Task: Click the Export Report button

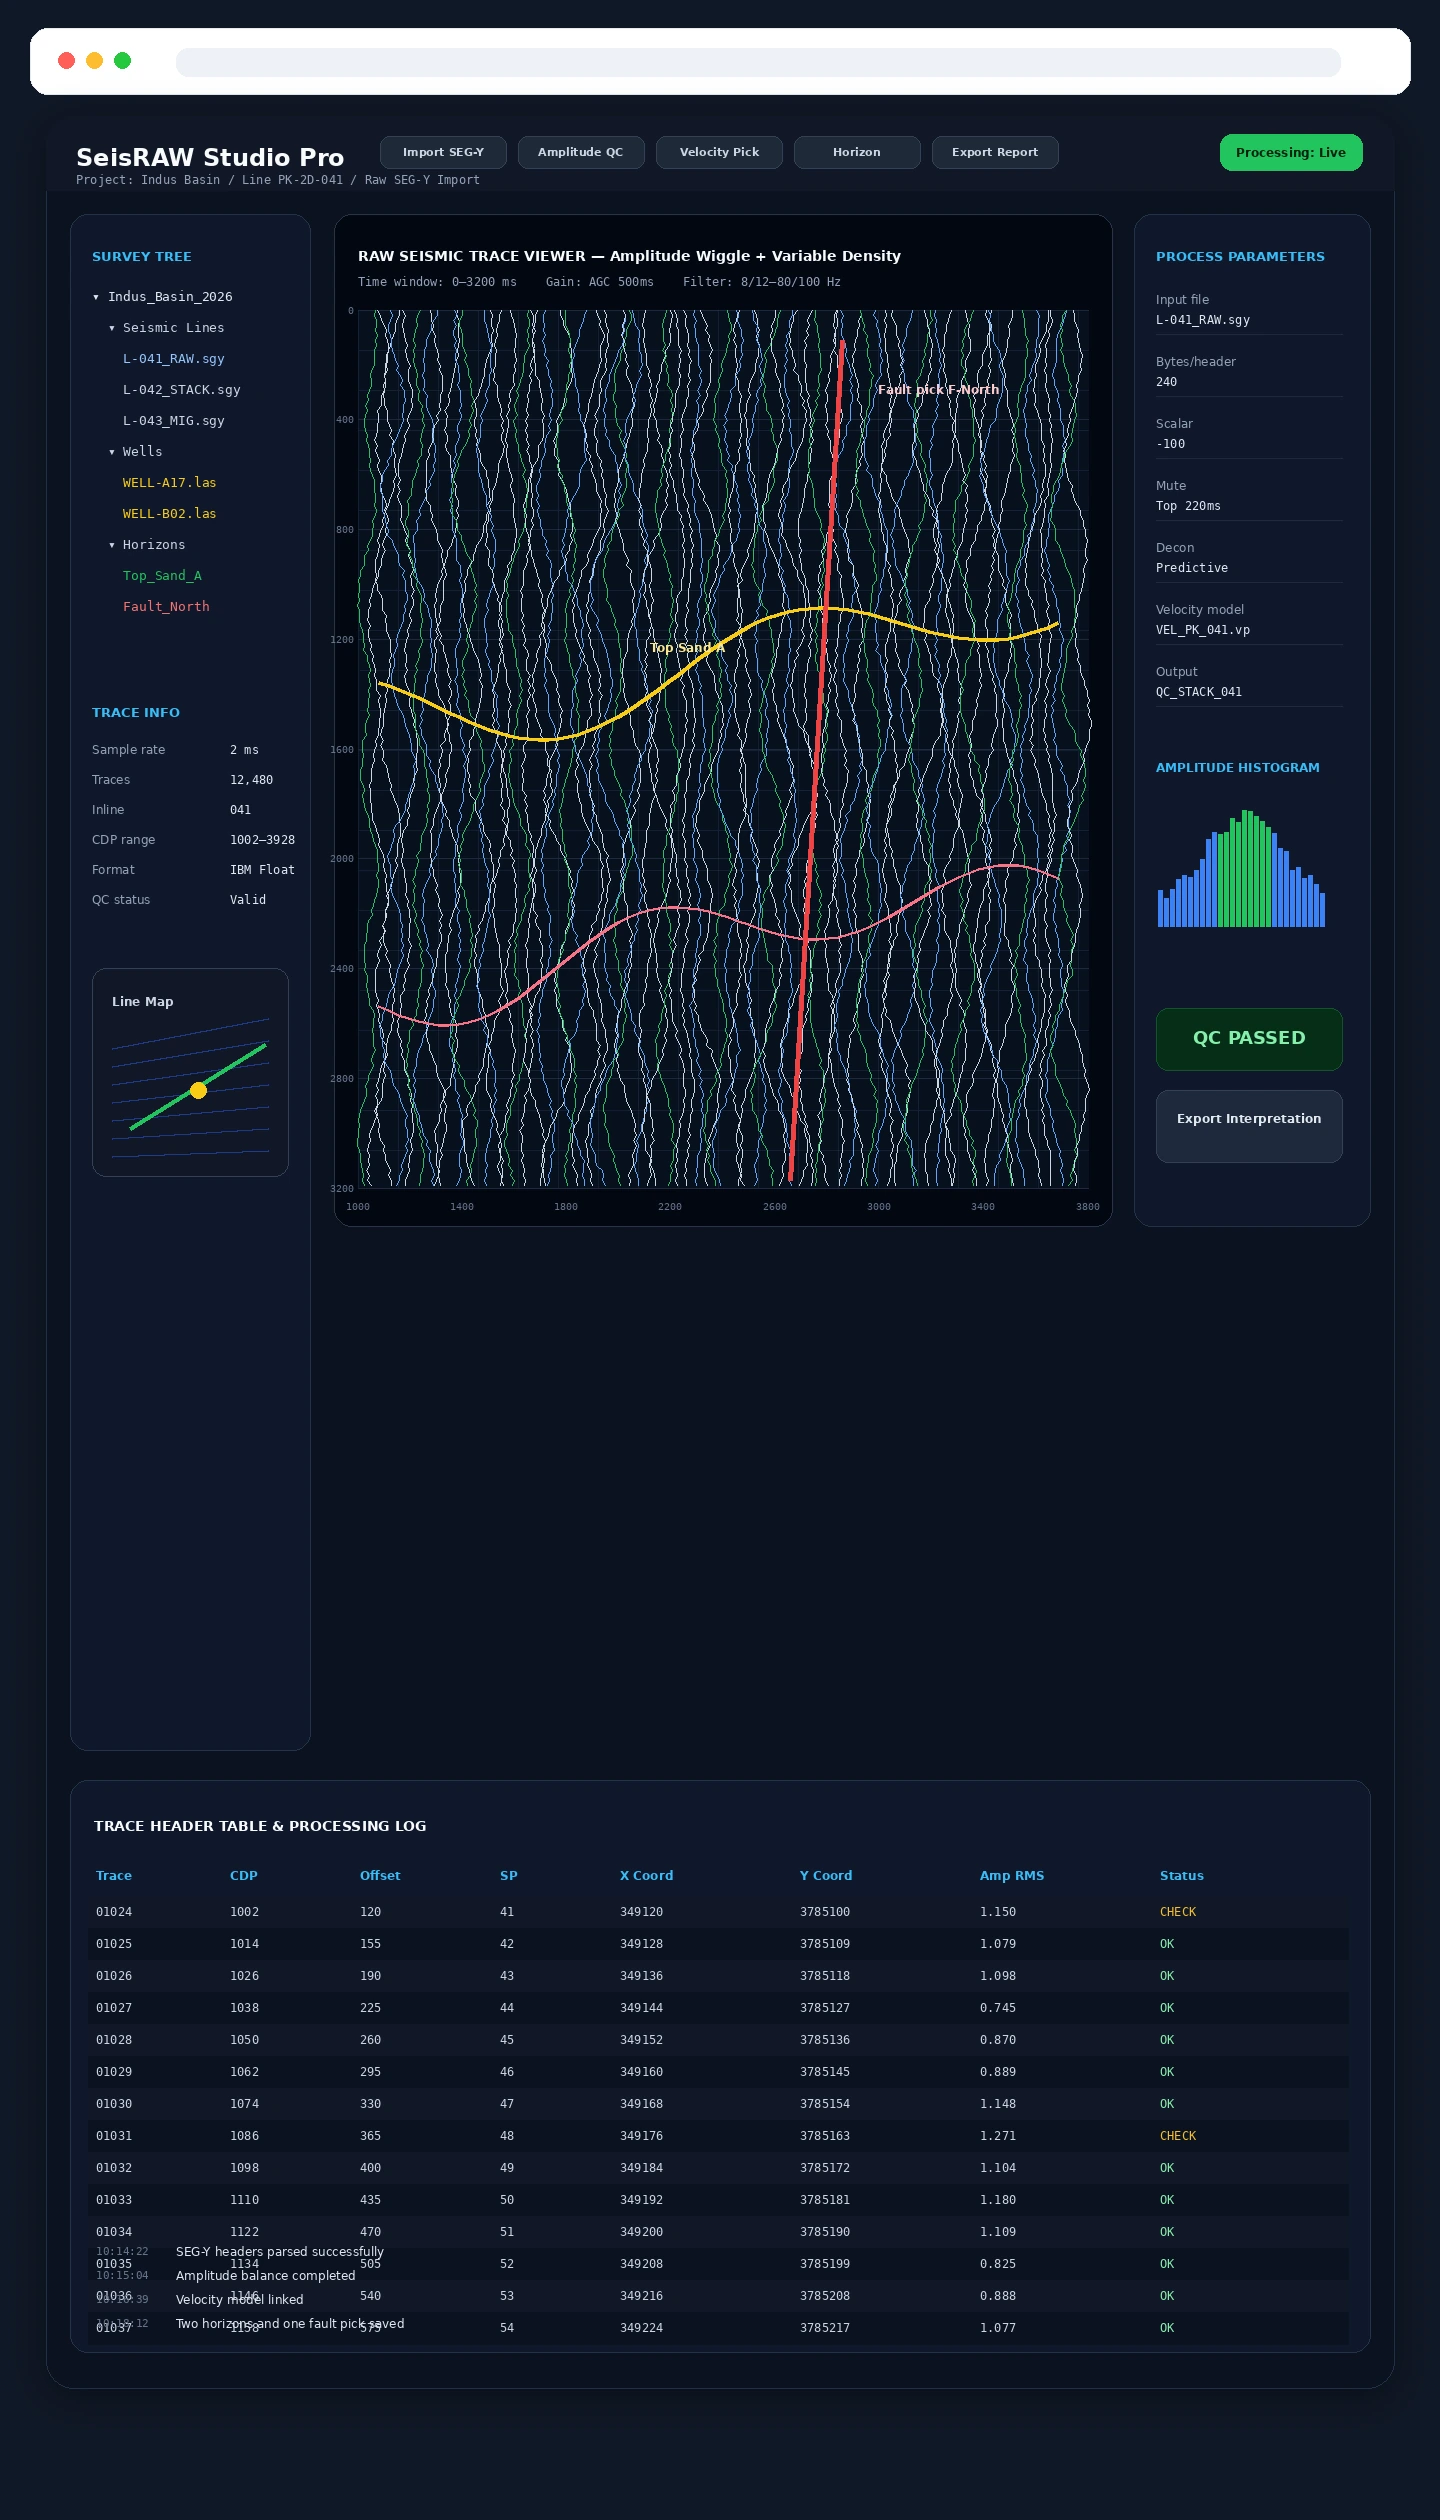Action: pyautogui.click(x=995, y=152)
